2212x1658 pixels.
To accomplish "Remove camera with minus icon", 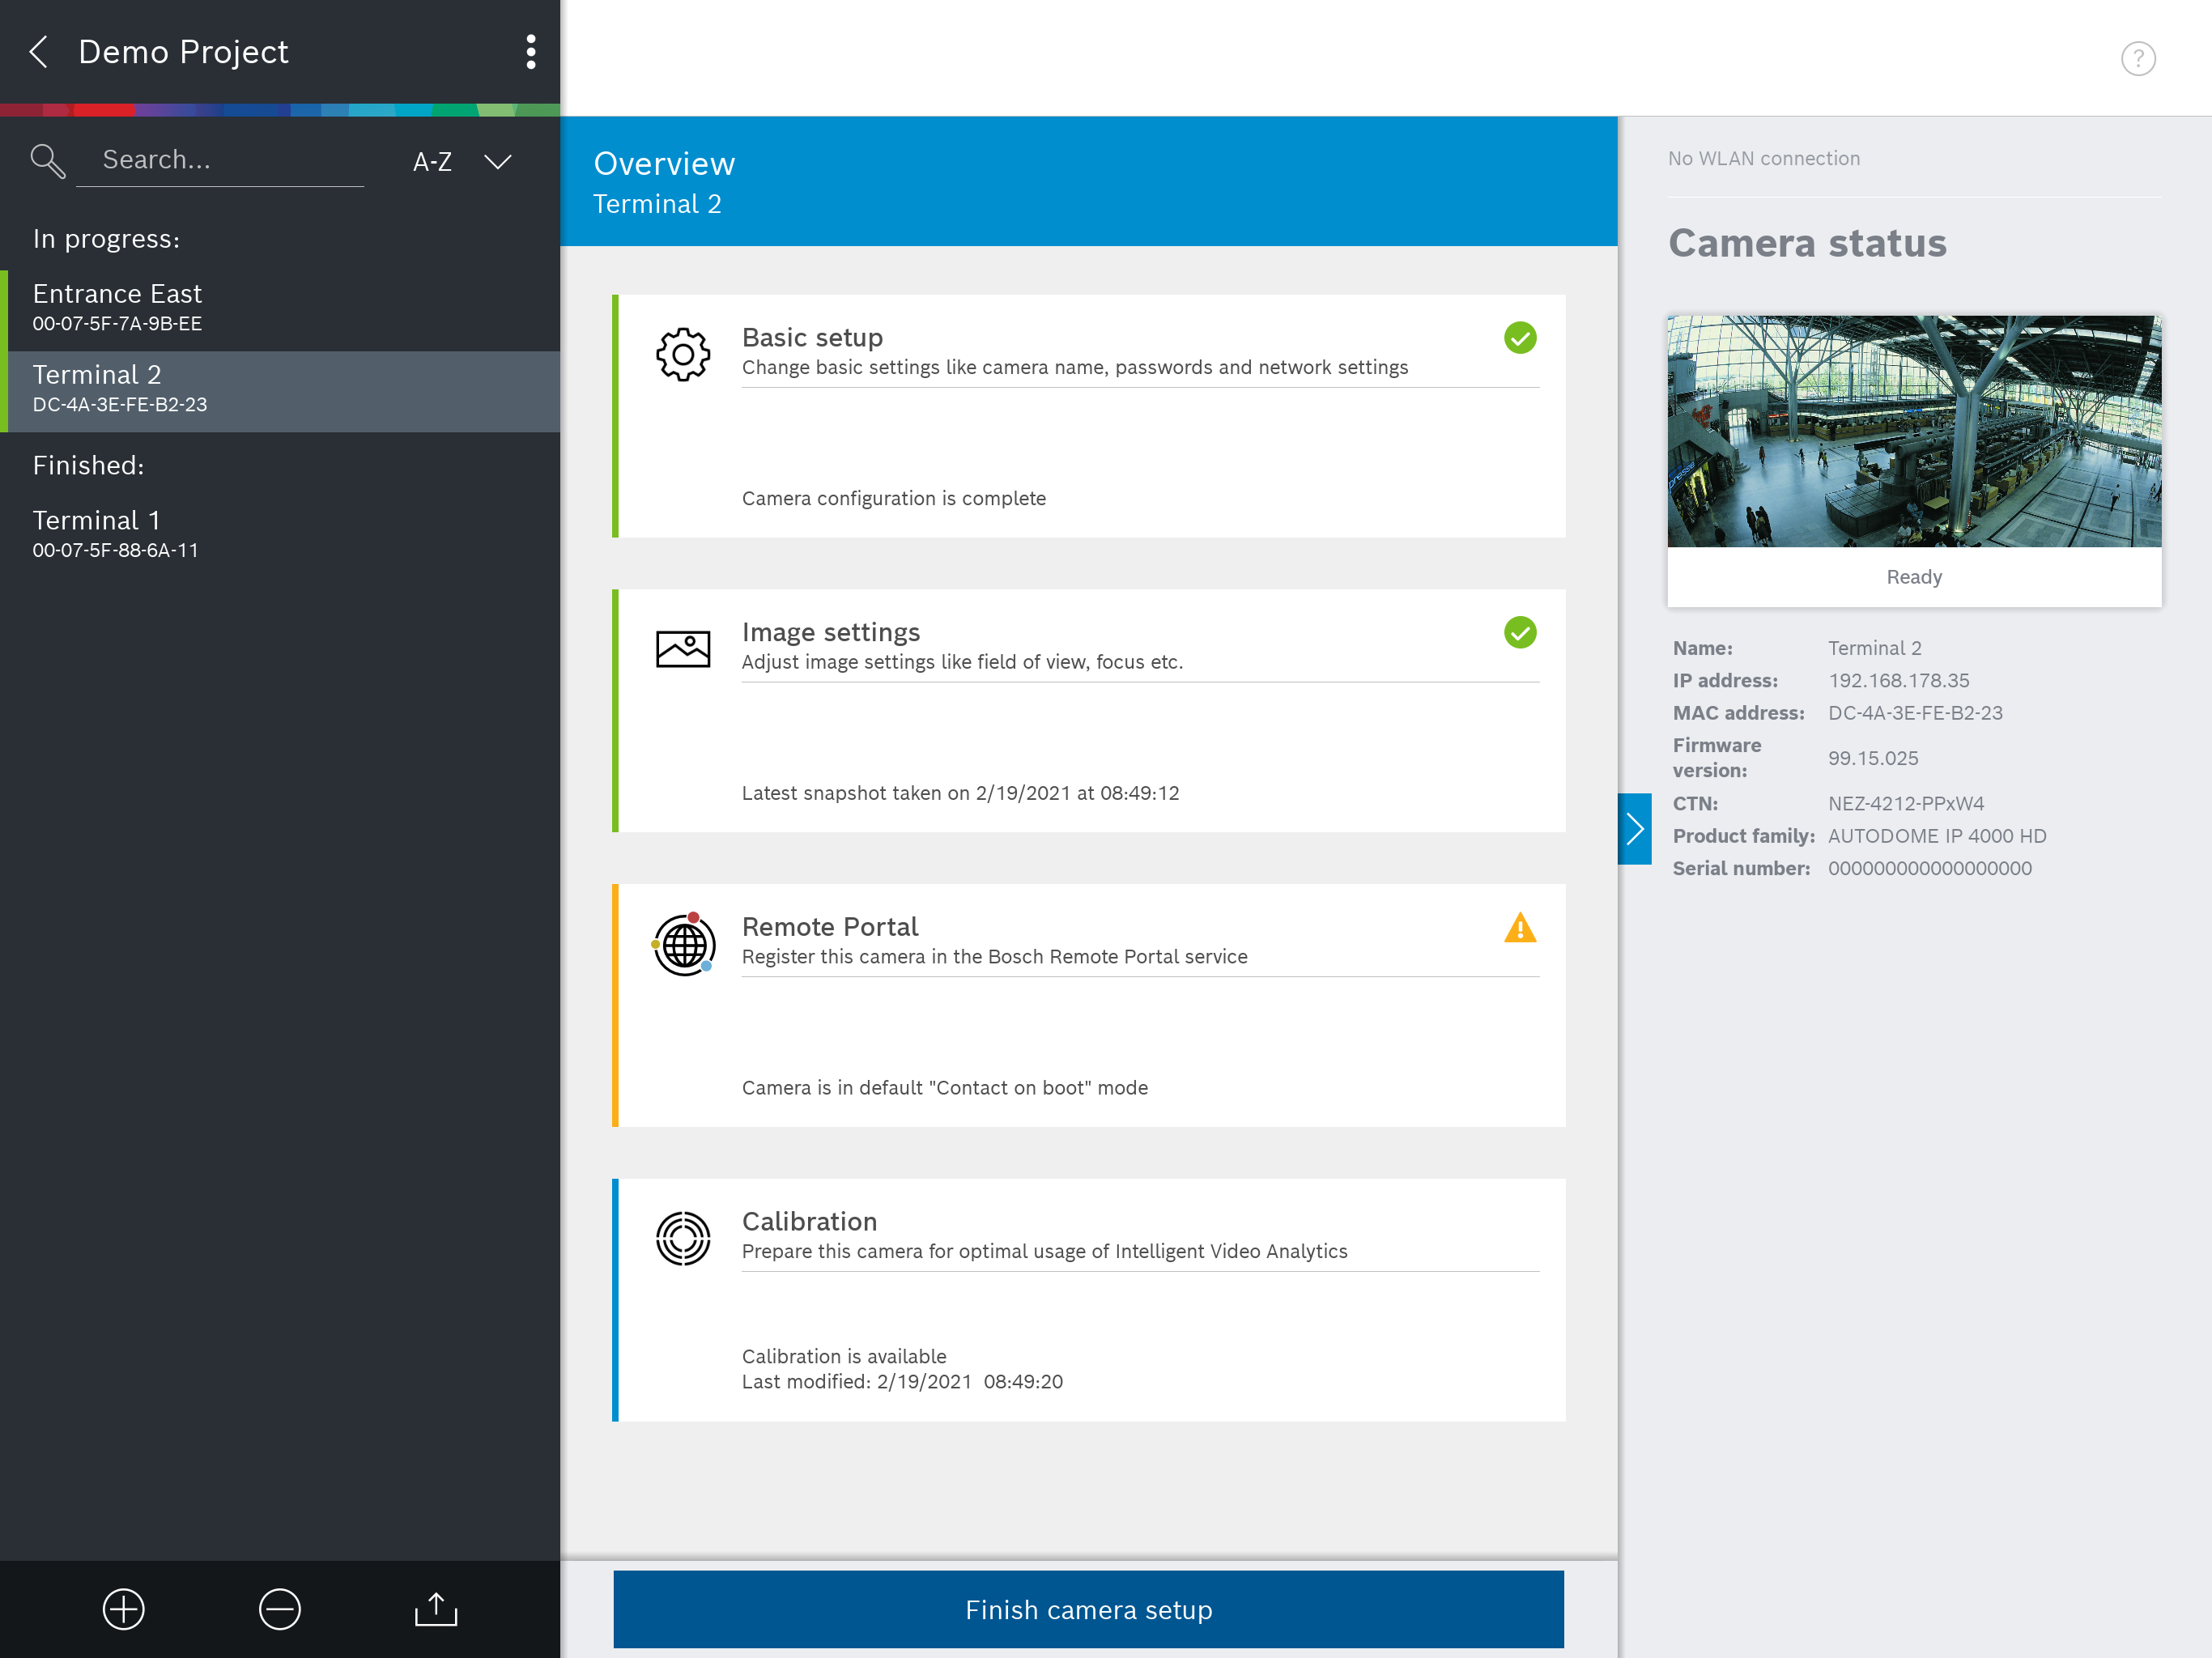I will pos(280,1609).
